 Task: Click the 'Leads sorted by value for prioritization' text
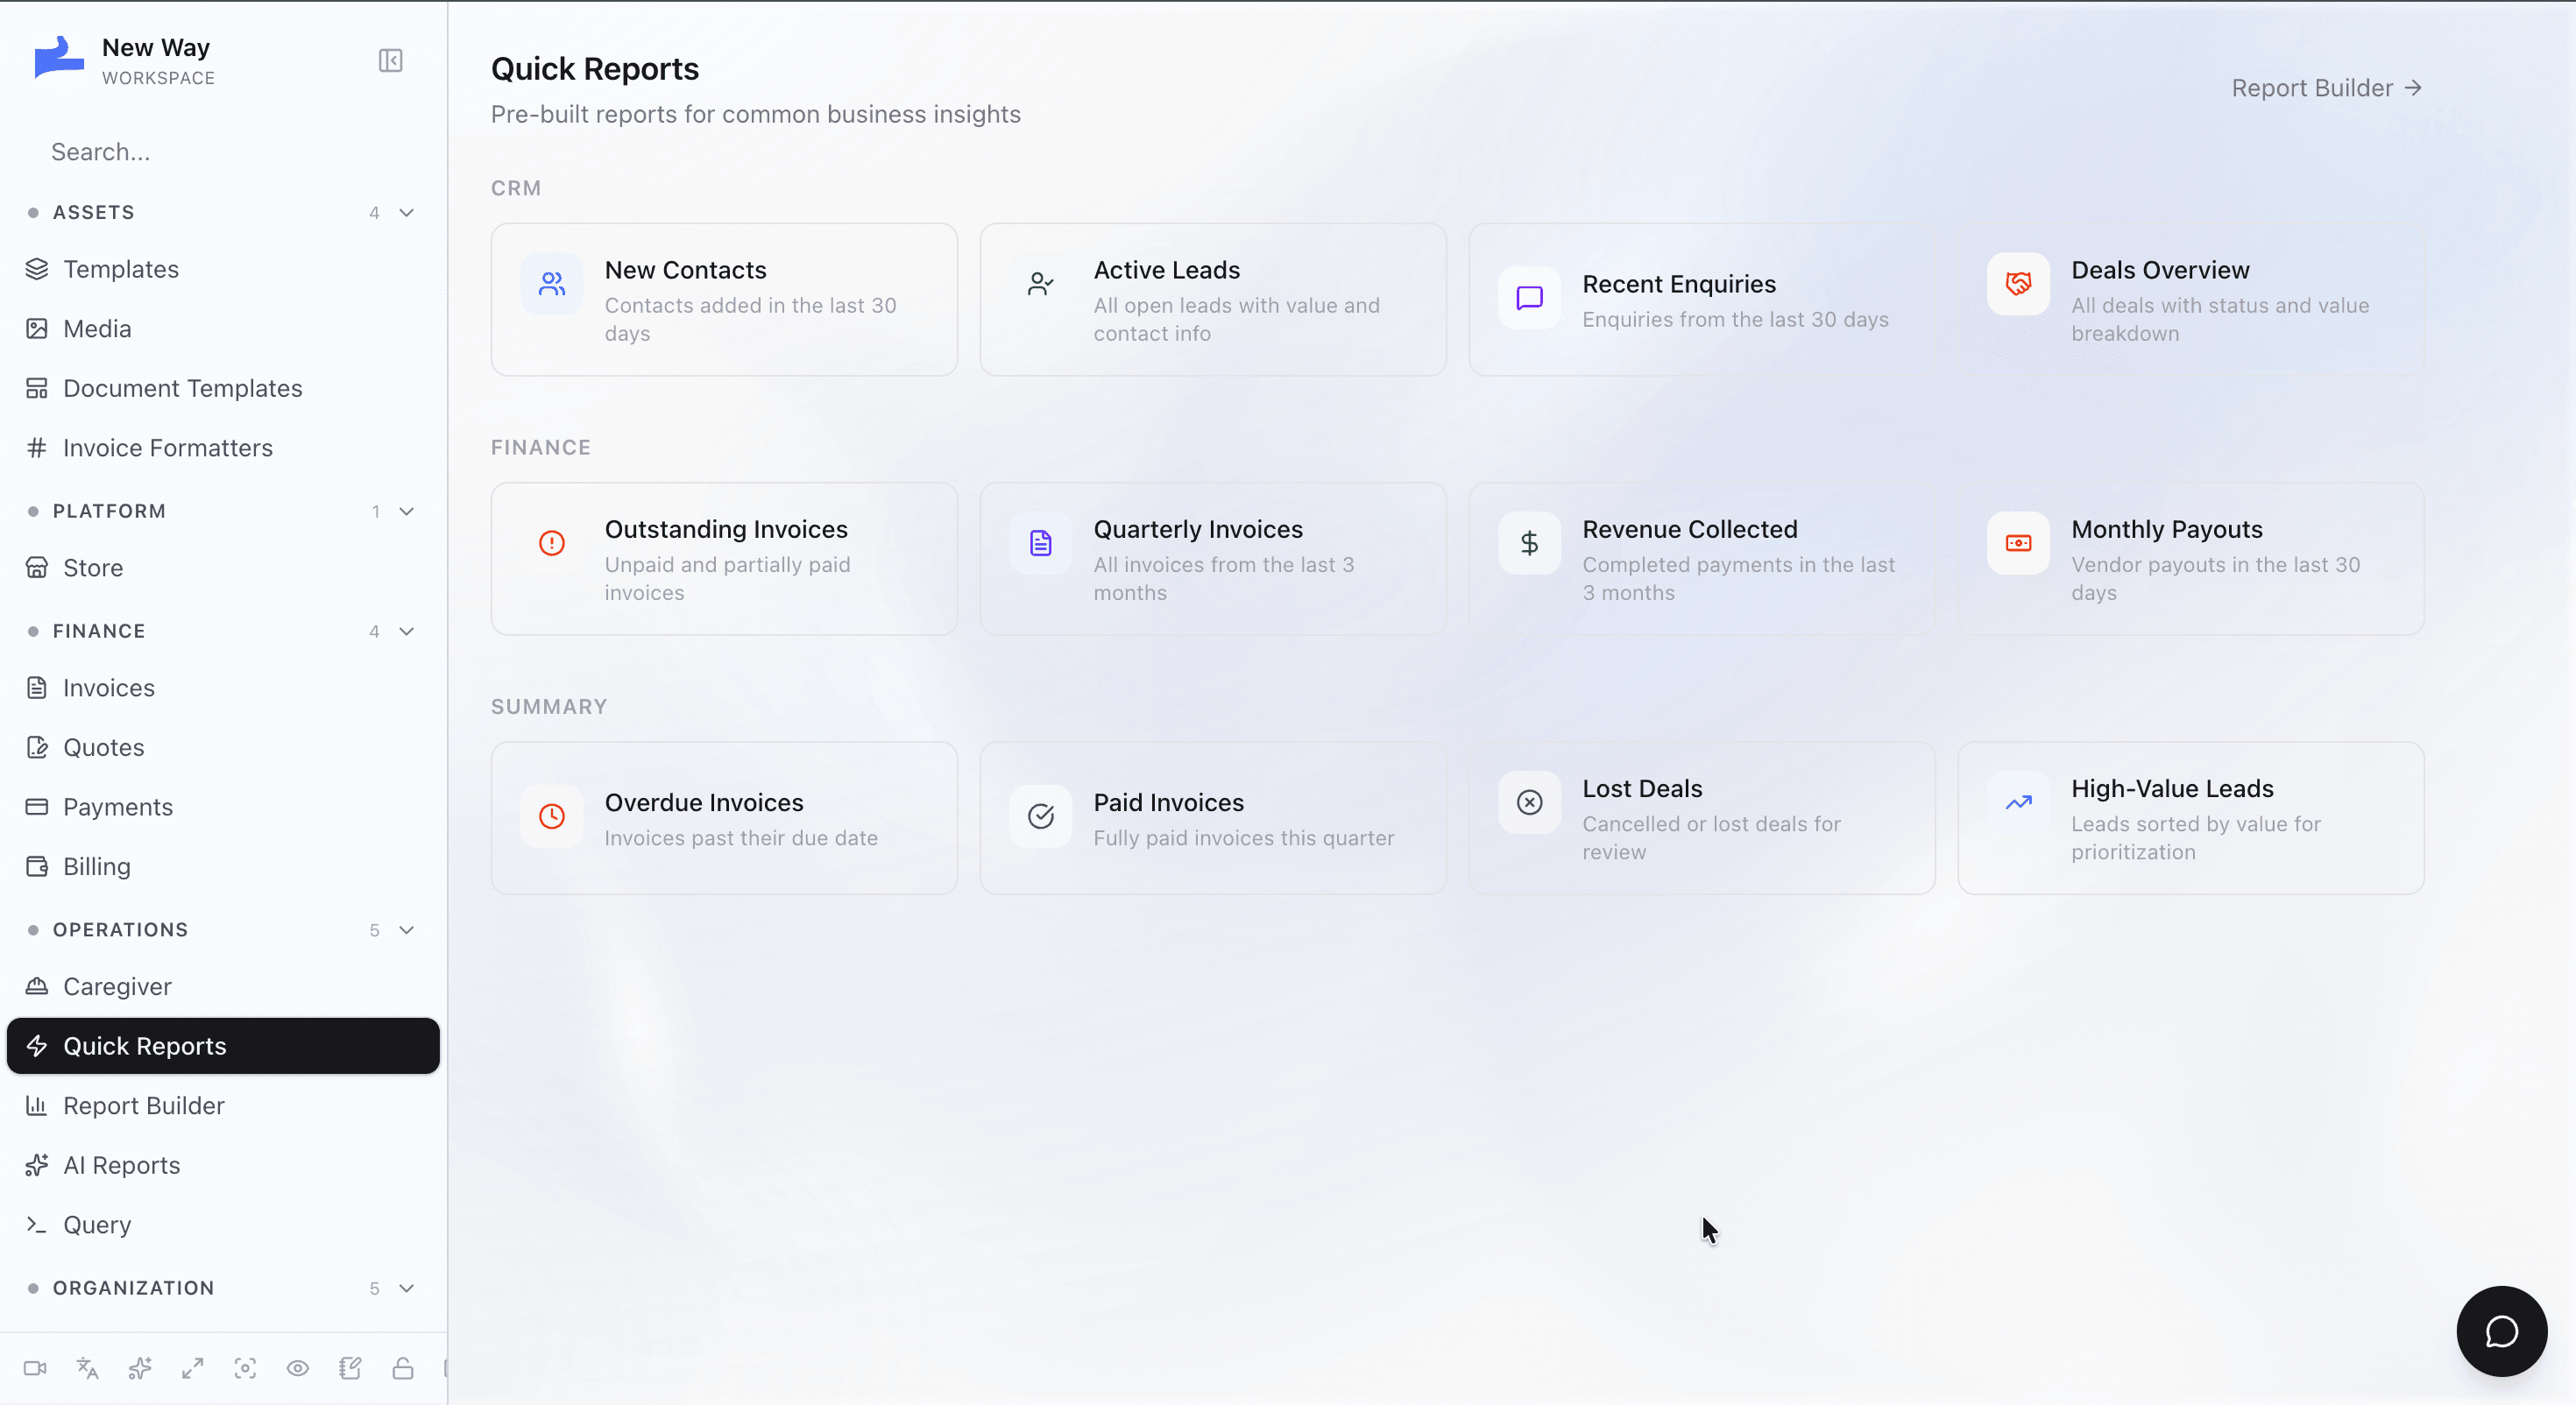tap(2195, 838)
